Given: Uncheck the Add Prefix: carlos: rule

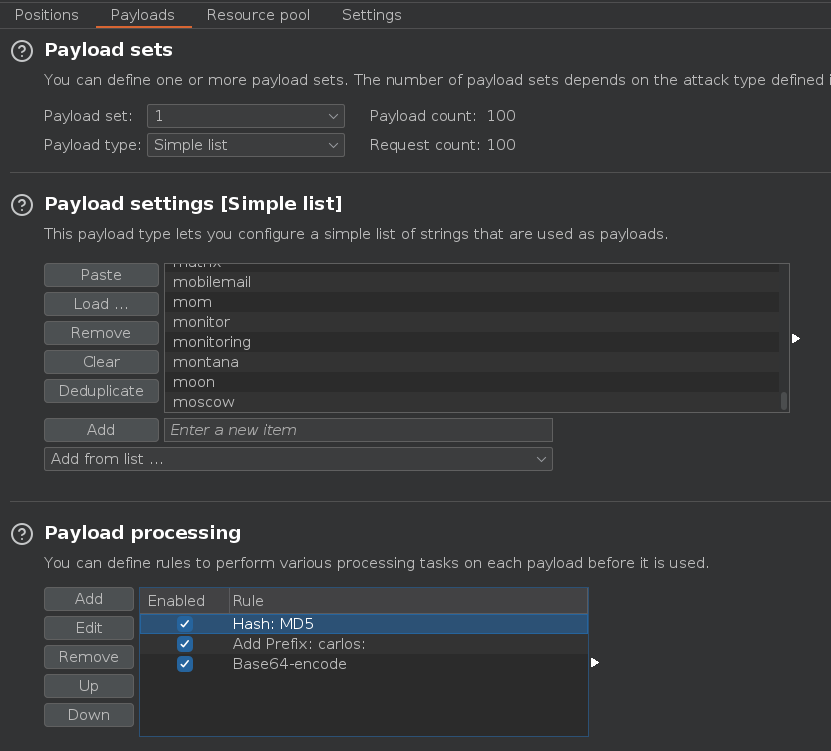Looking at the screenshot, I should [x=185, y=644].
